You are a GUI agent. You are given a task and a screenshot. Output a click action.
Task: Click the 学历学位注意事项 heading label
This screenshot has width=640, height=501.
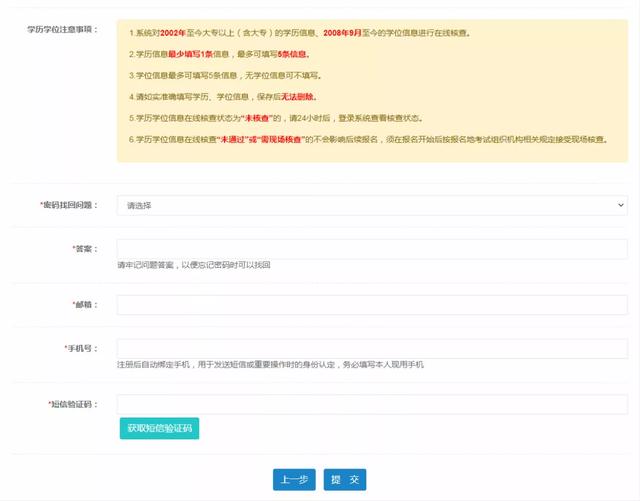pos(62,30)
